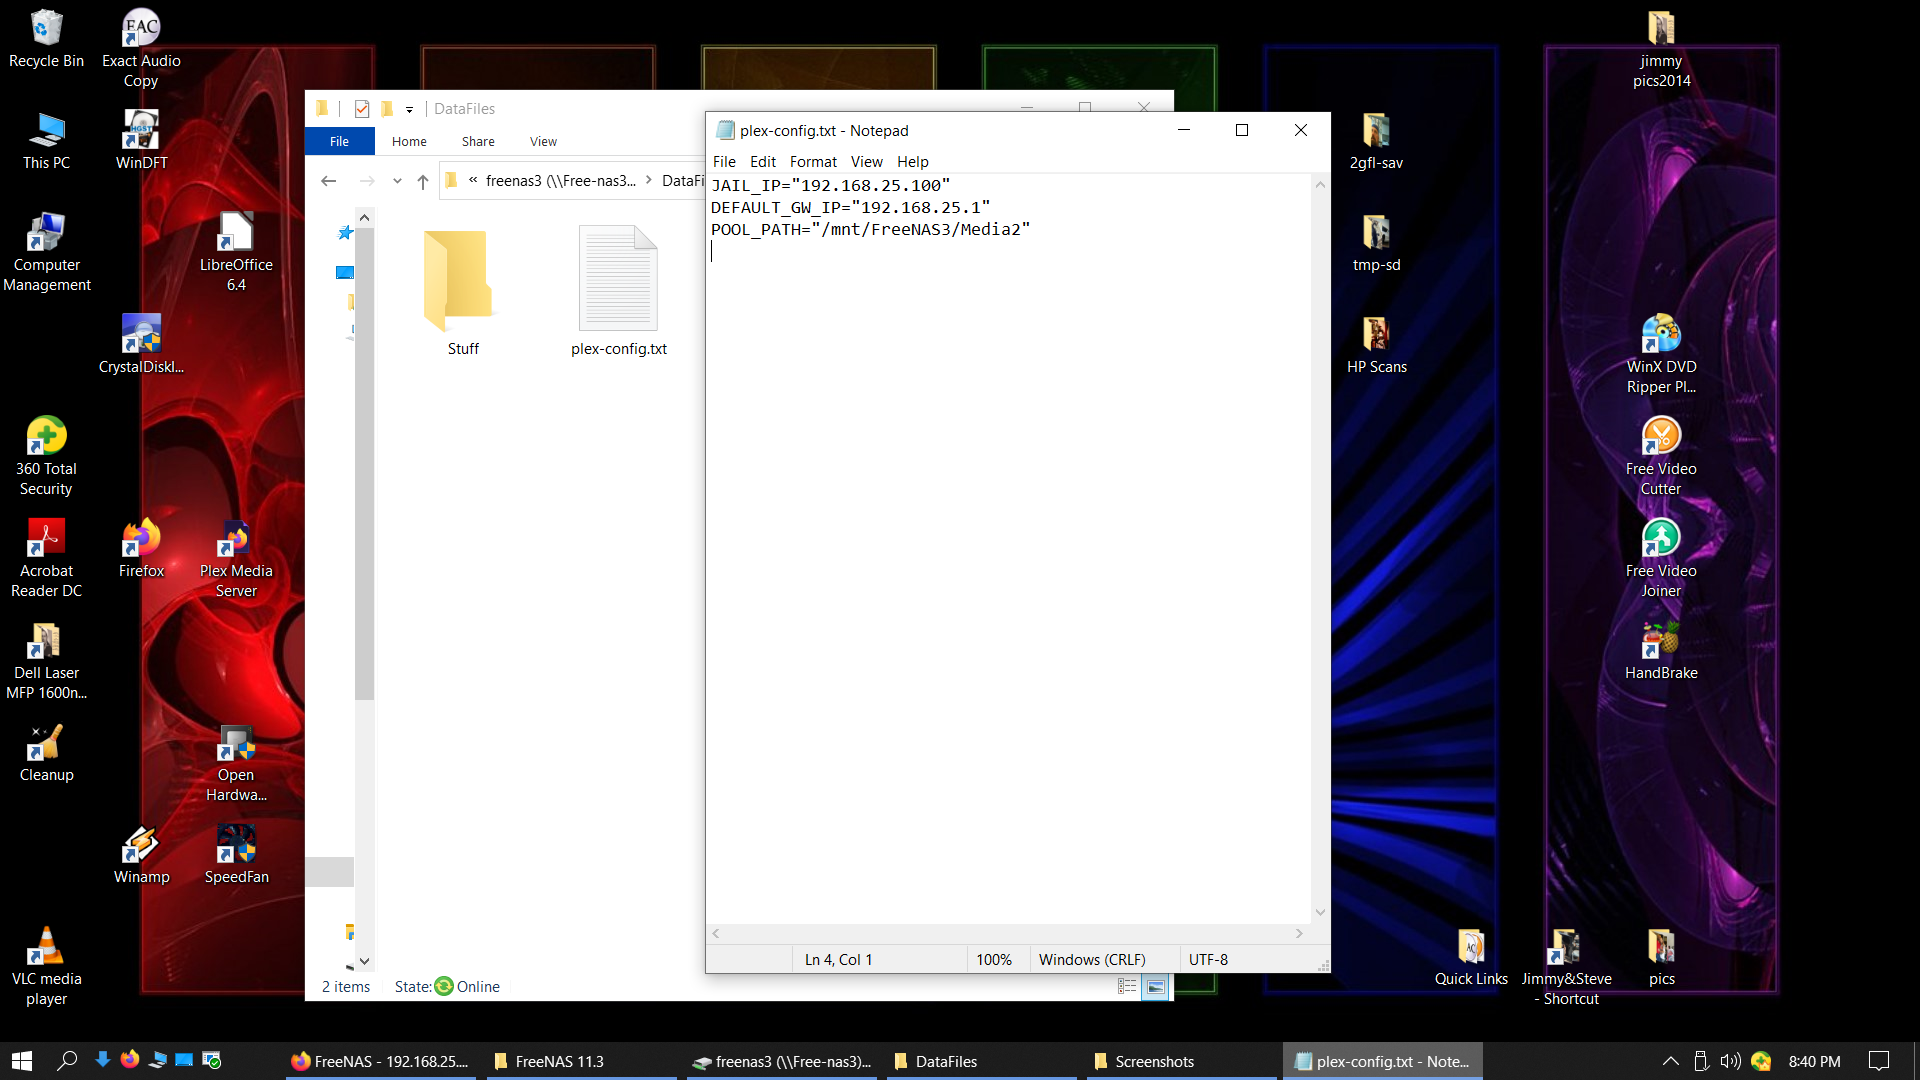
Task: Open Explorer File ribbon tab
Action: 339,141
